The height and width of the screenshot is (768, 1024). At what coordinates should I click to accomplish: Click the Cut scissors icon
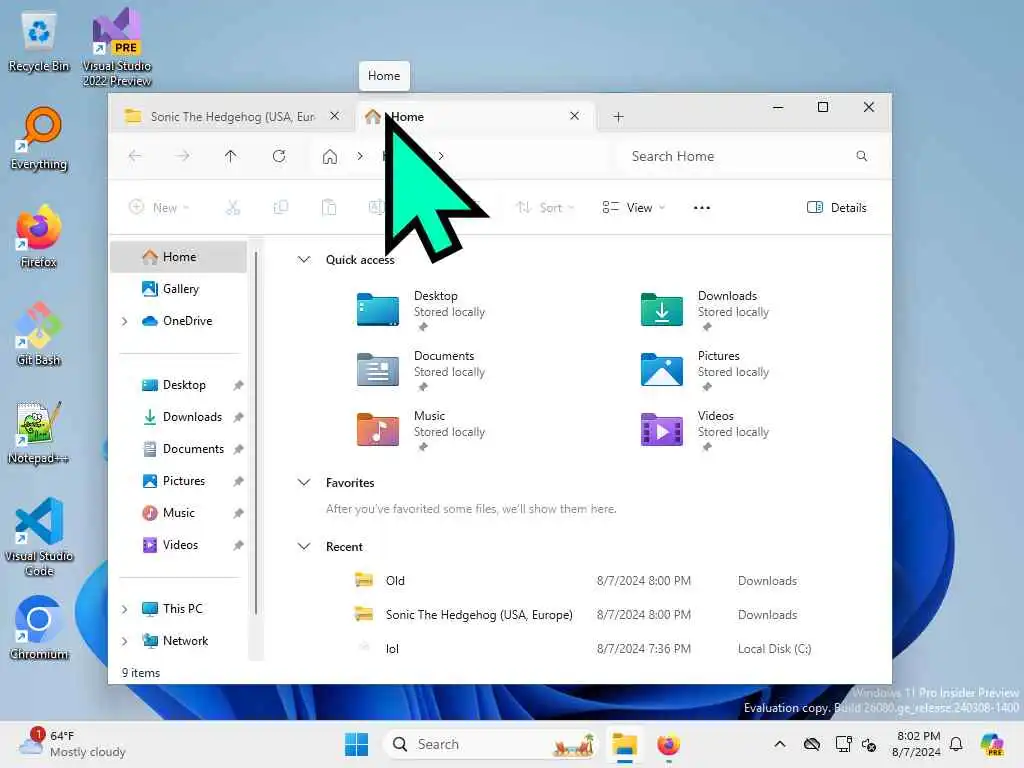[233, 208]
